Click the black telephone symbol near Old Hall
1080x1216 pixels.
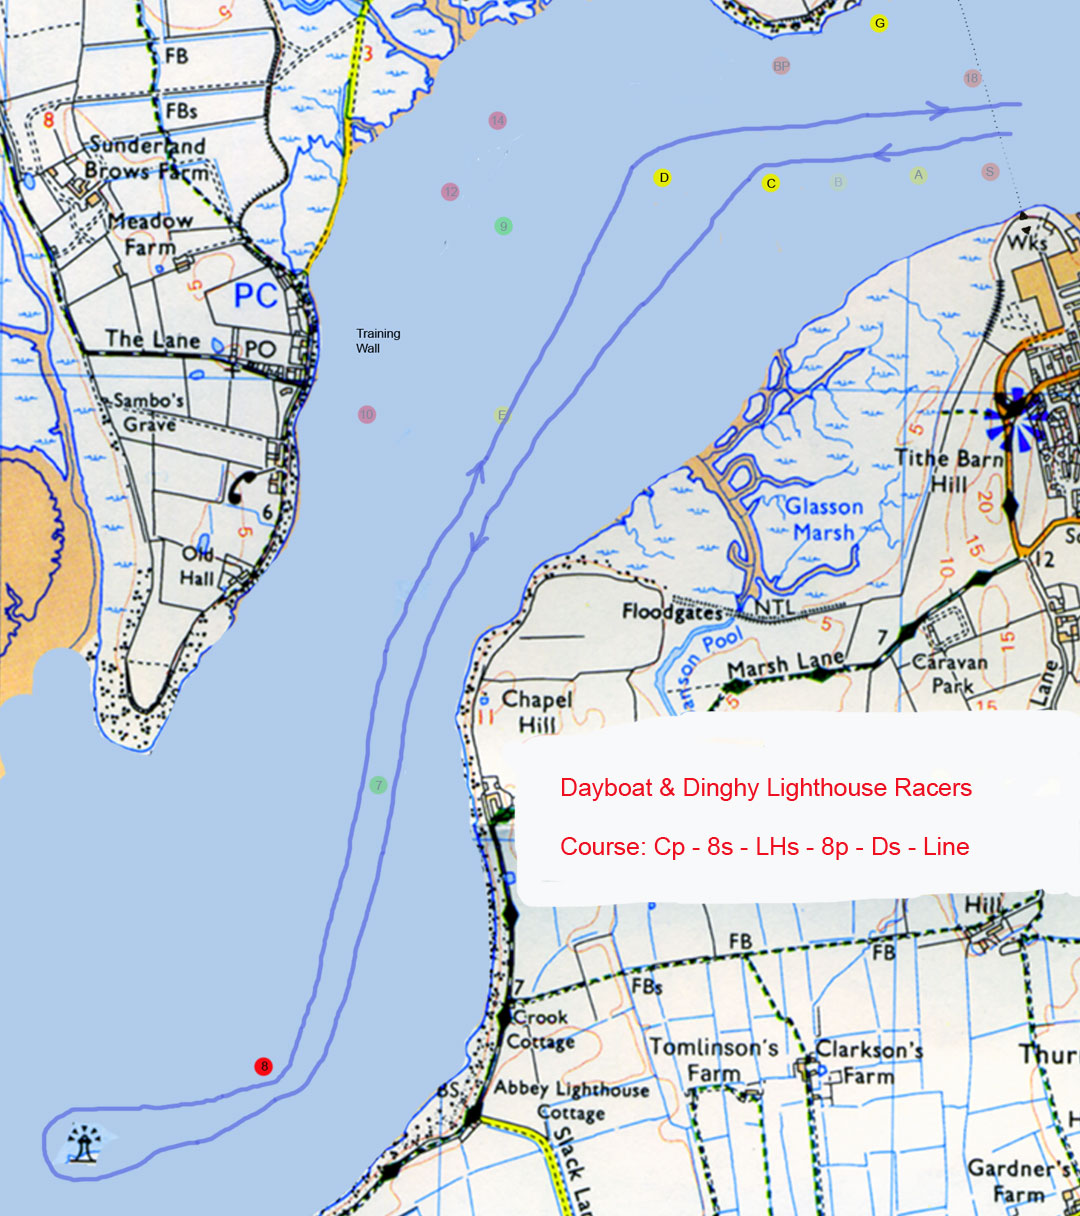(x=244, y=486)
